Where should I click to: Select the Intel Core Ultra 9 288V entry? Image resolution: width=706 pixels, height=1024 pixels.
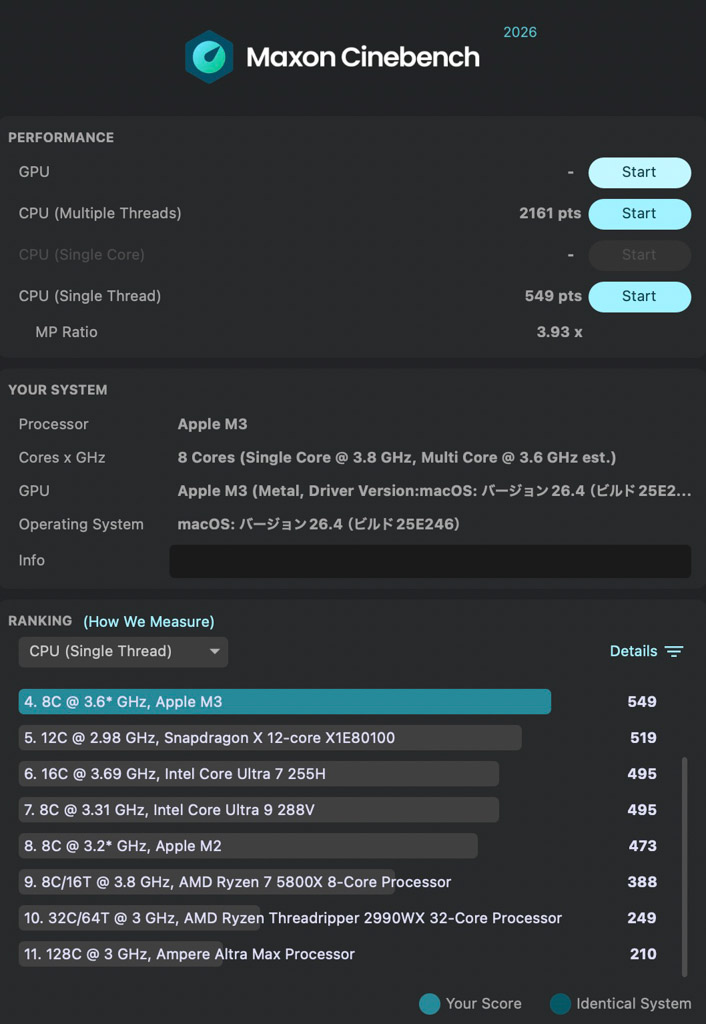tap(259, 810)
